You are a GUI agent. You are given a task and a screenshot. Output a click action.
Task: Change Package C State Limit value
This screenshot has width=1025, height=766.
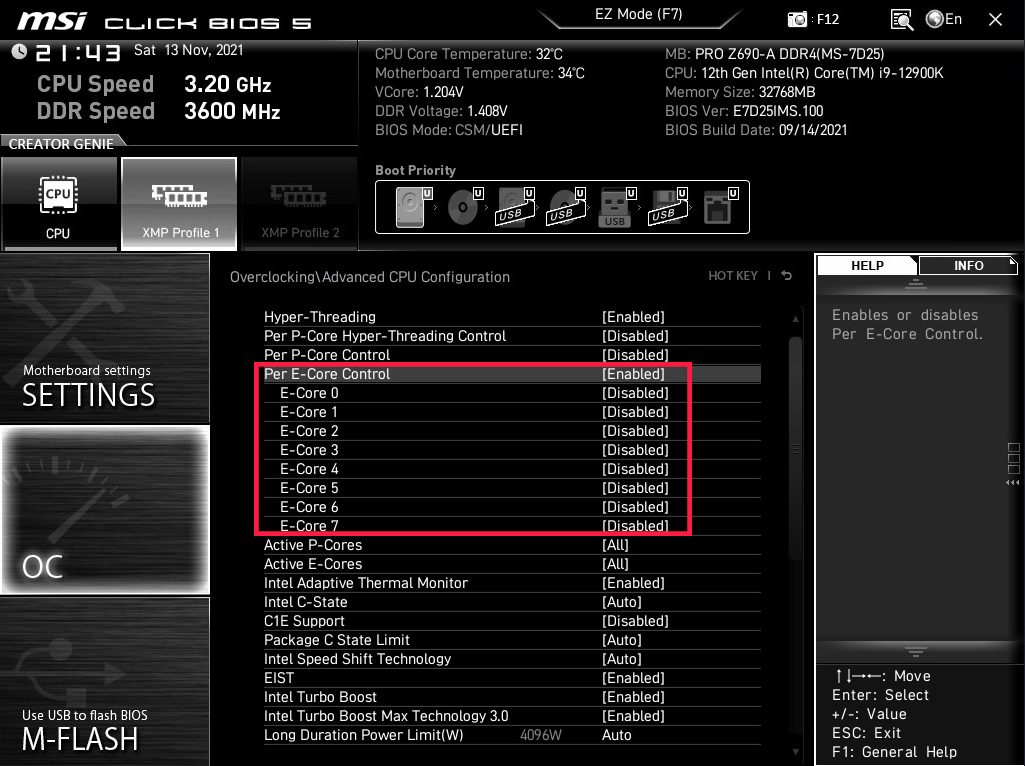pos(621,640)
